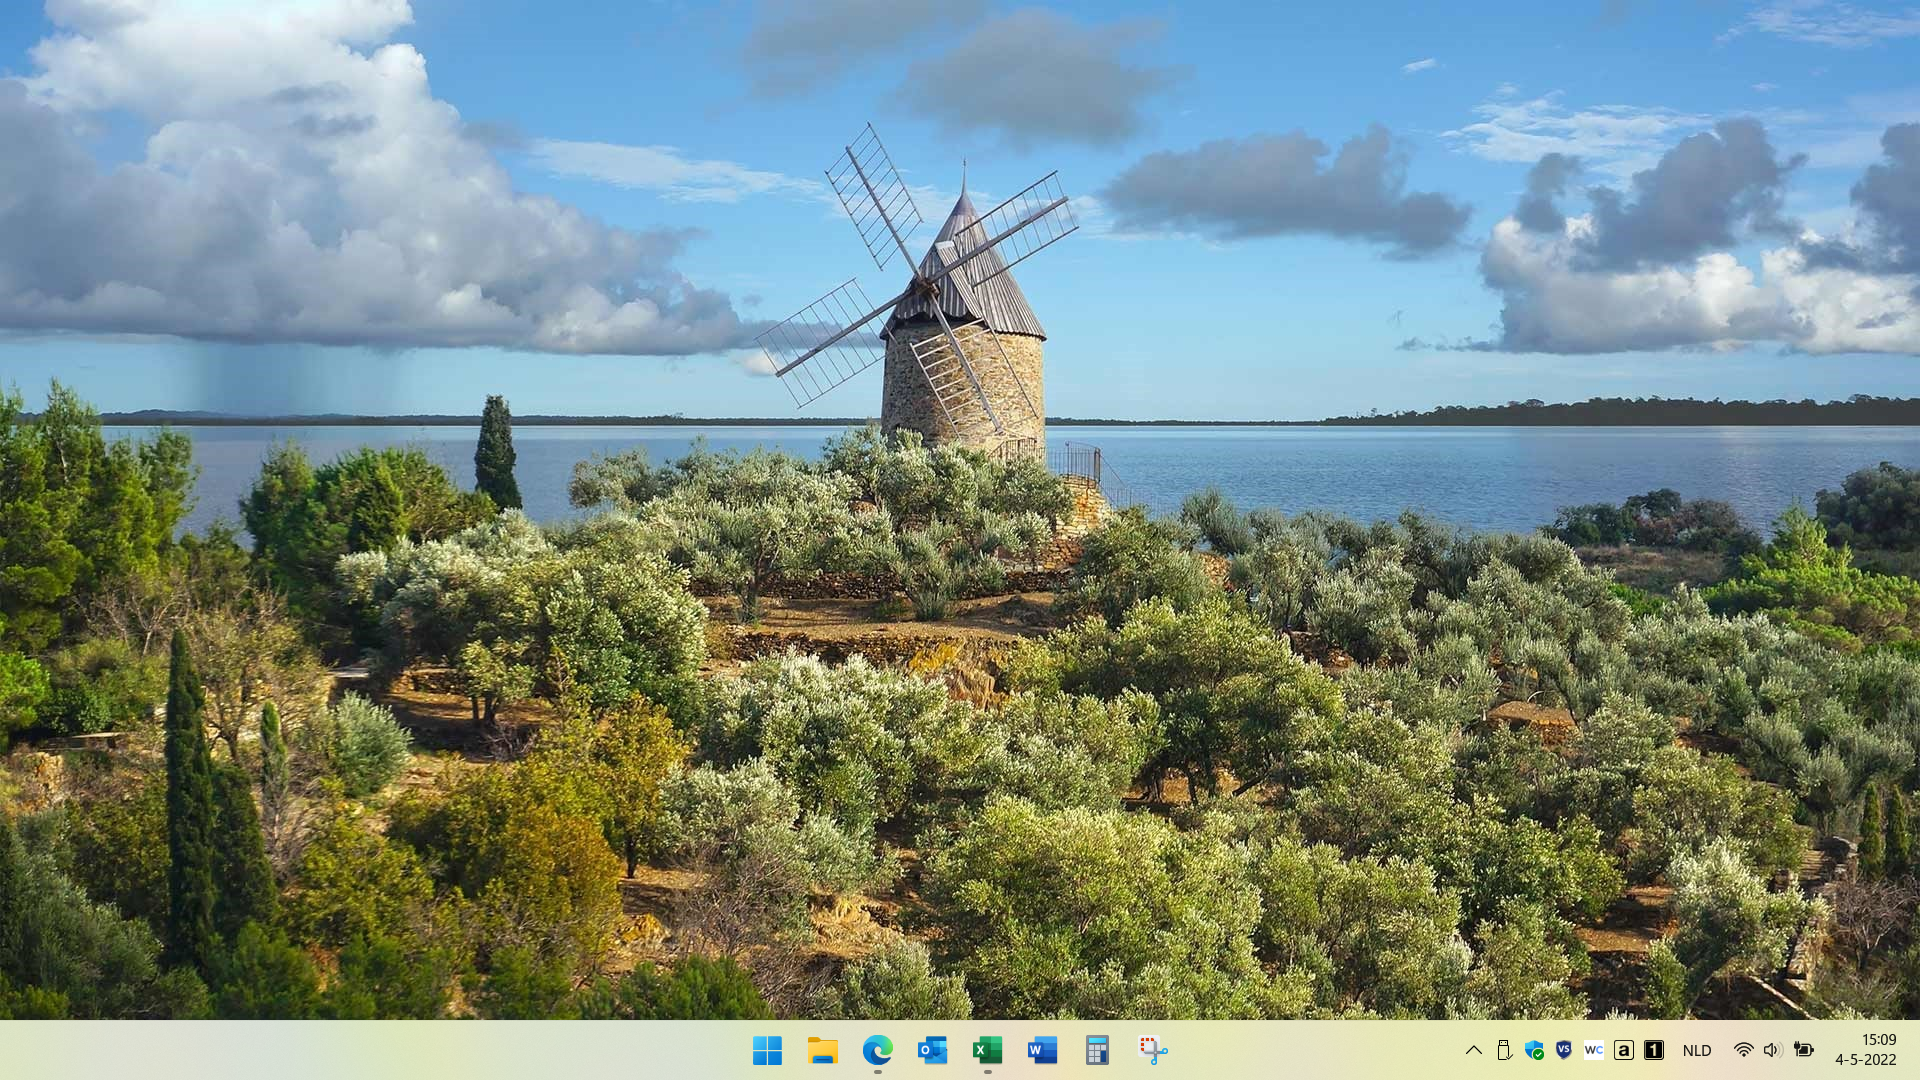Click the WC tray icon

1594,1050
